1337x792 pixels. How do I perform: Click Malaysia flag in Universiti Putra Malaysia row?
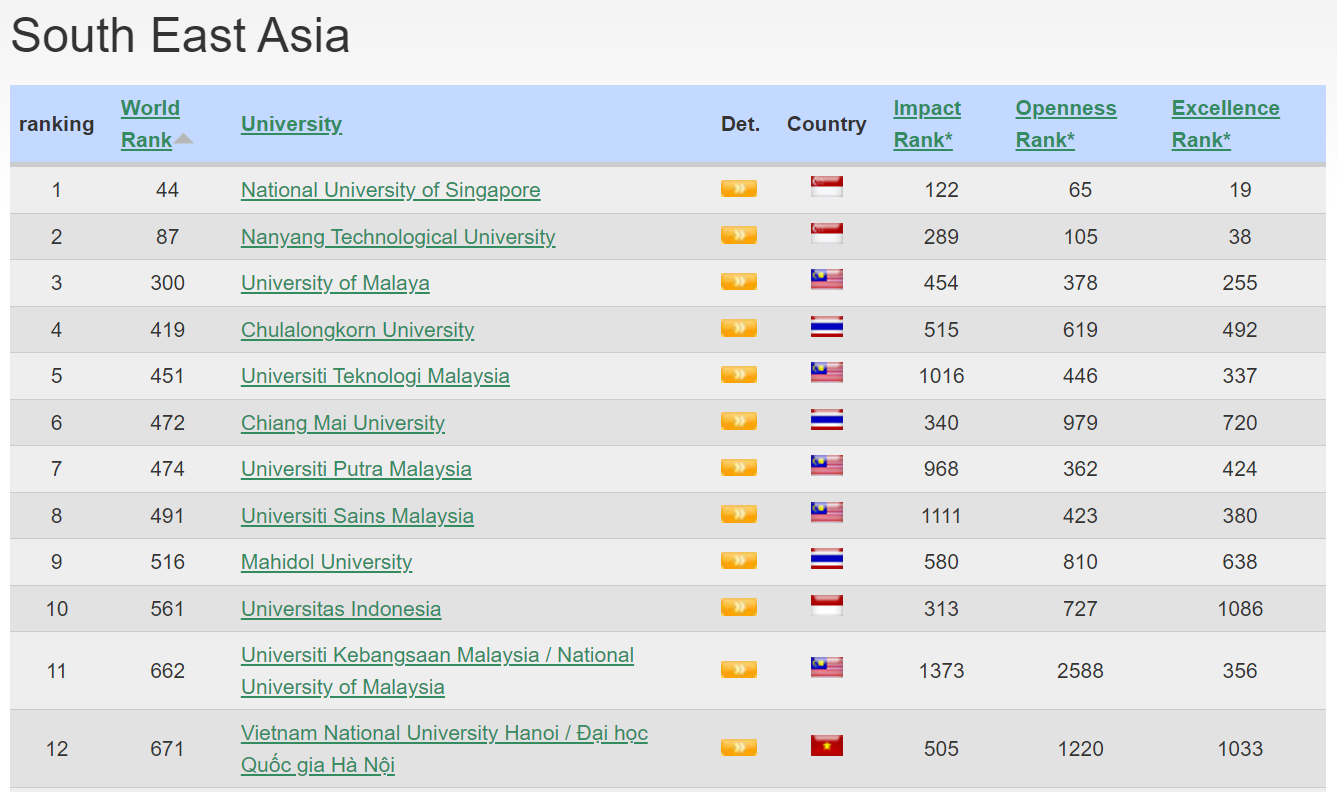pyautogui.click(x=827, y=466)
